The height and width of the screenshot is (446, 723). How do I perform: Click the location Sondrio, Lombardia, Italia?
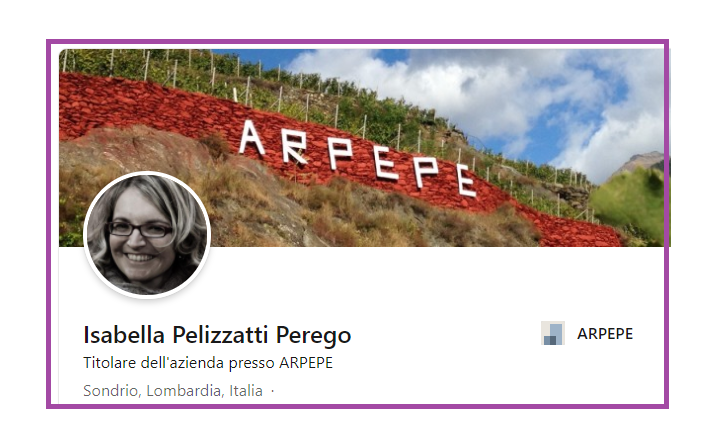tap(173, 391)
